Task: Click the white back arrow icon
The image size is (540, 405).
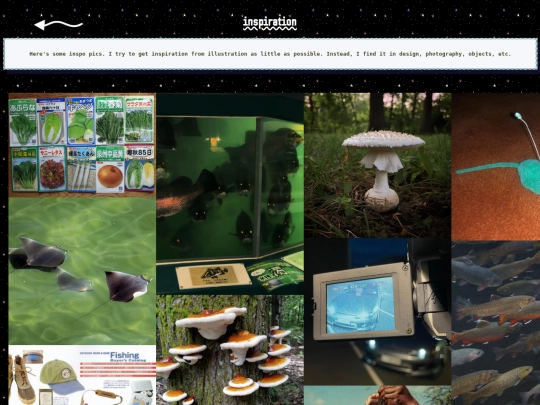Action: tap(59, 24)
